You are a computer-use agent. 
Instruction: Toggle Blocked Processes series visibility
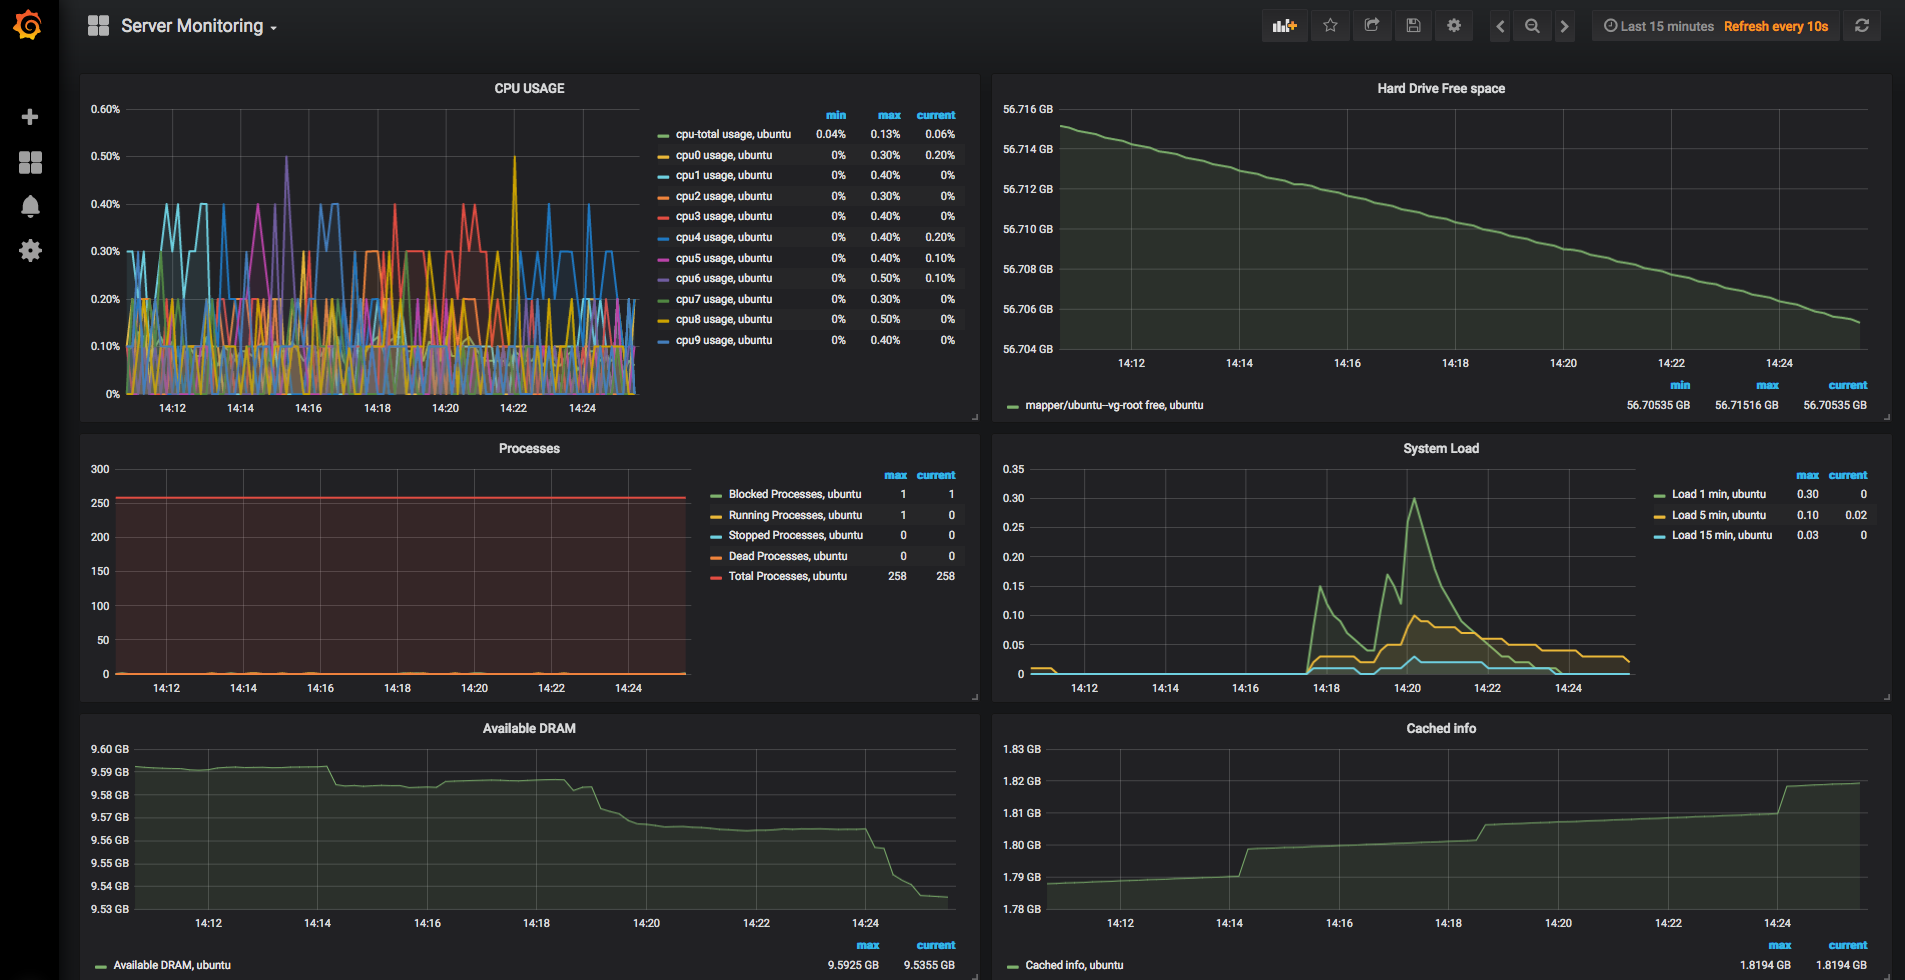click(795, 494)
